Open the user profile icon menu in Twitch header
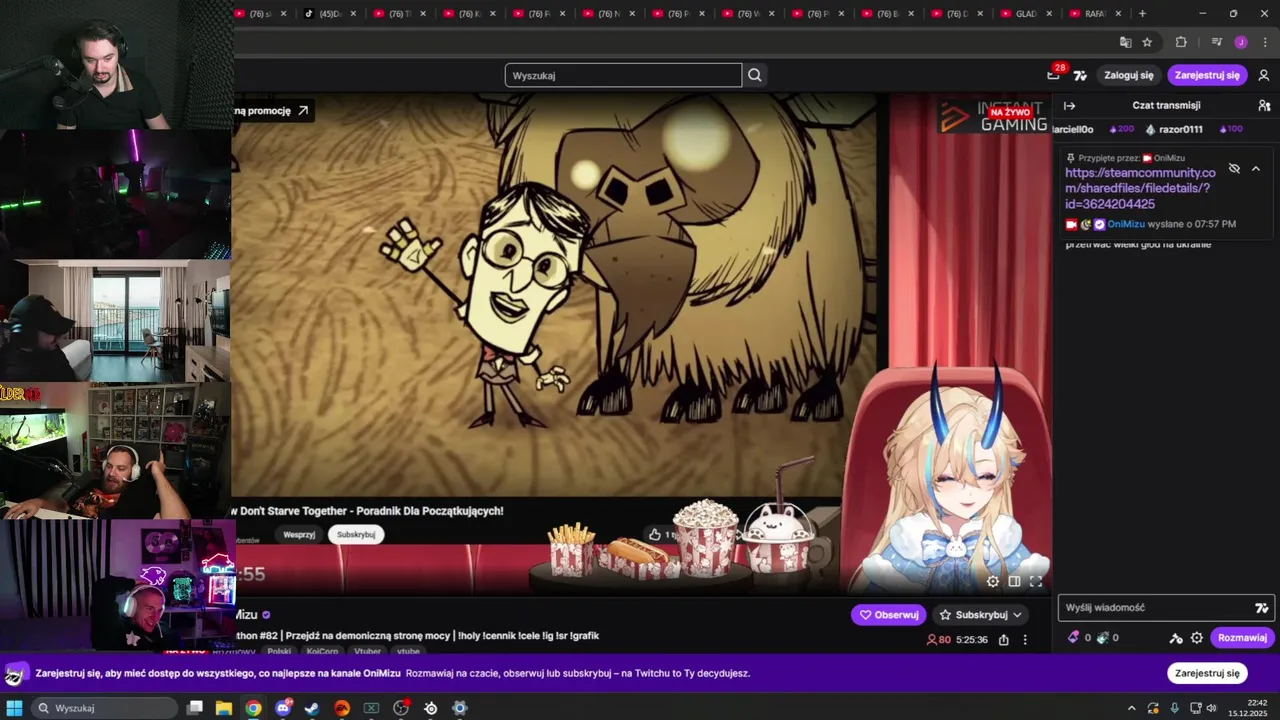The height and width of the screenshot is (720, 1280). (1264, 75)
